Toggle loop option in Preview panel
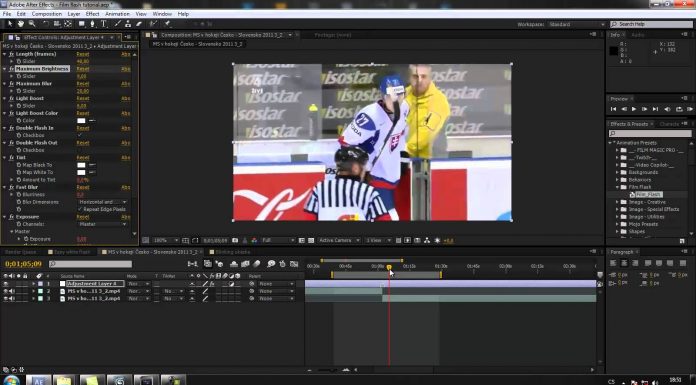The width and height of the screenshot is (696, 385). coord(679,109)
